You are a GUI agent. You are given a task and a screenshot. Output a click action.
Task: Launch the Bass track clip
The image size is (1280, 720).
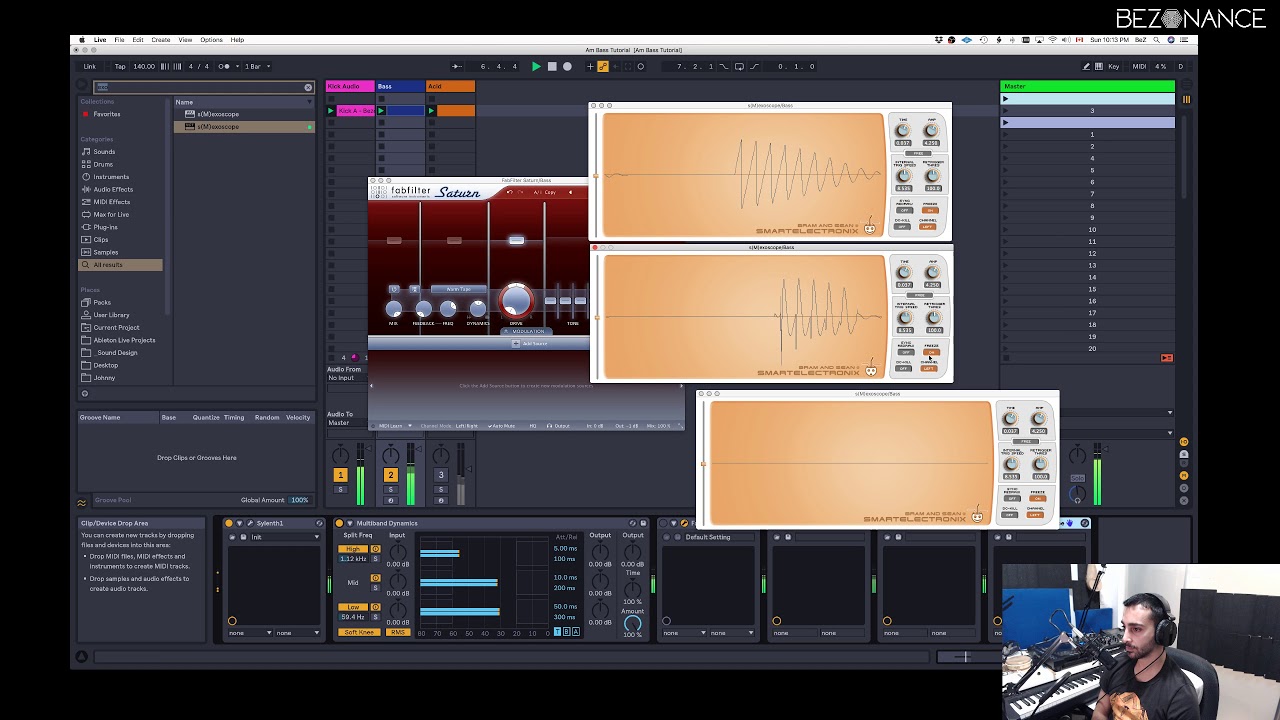(x=381, y=111)
